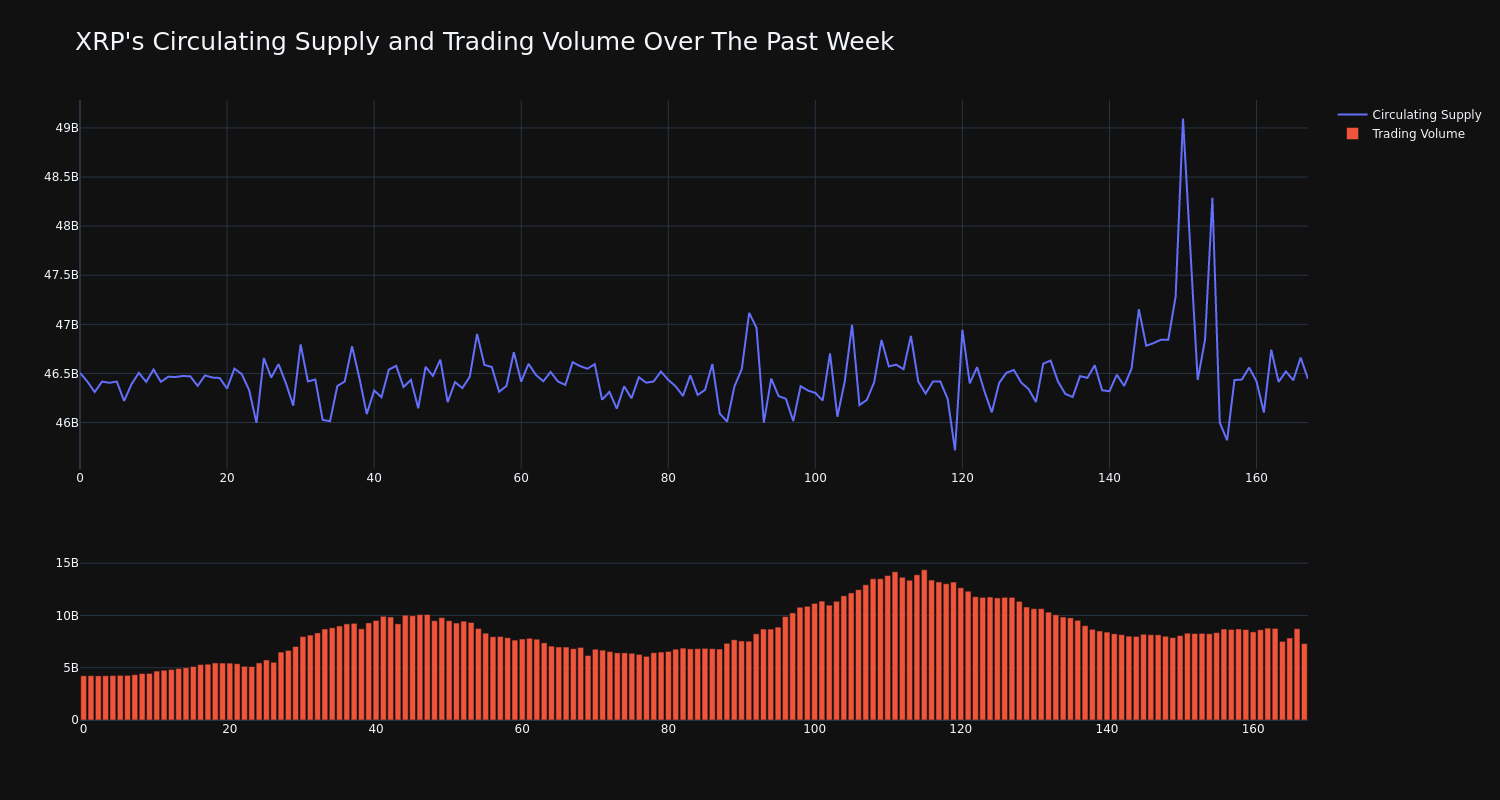Click x-axis label 140 on volume chart
The width and height of the screenshot is (1500, 800).
coord(1107,729)
